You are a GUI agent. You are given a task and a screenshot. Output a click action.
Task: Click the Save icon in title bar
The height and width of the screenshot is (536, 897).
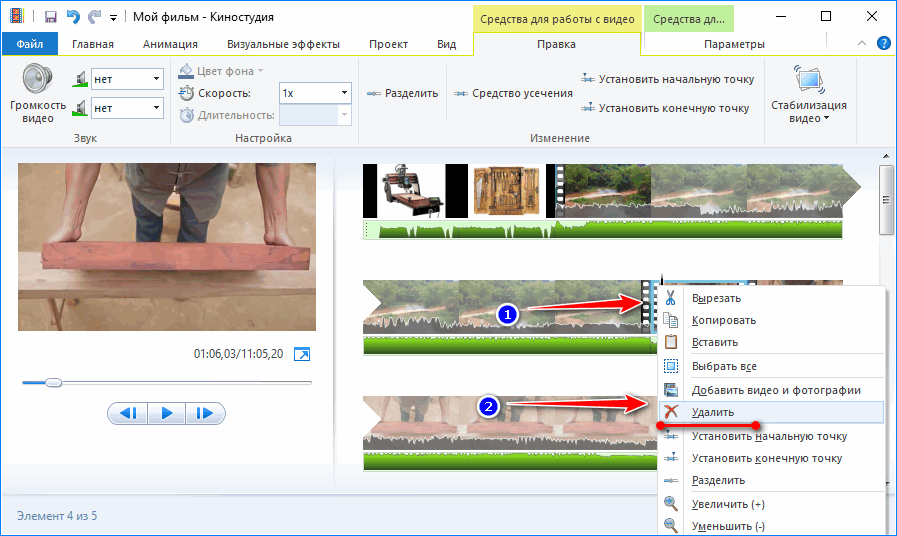click(49, 17)
